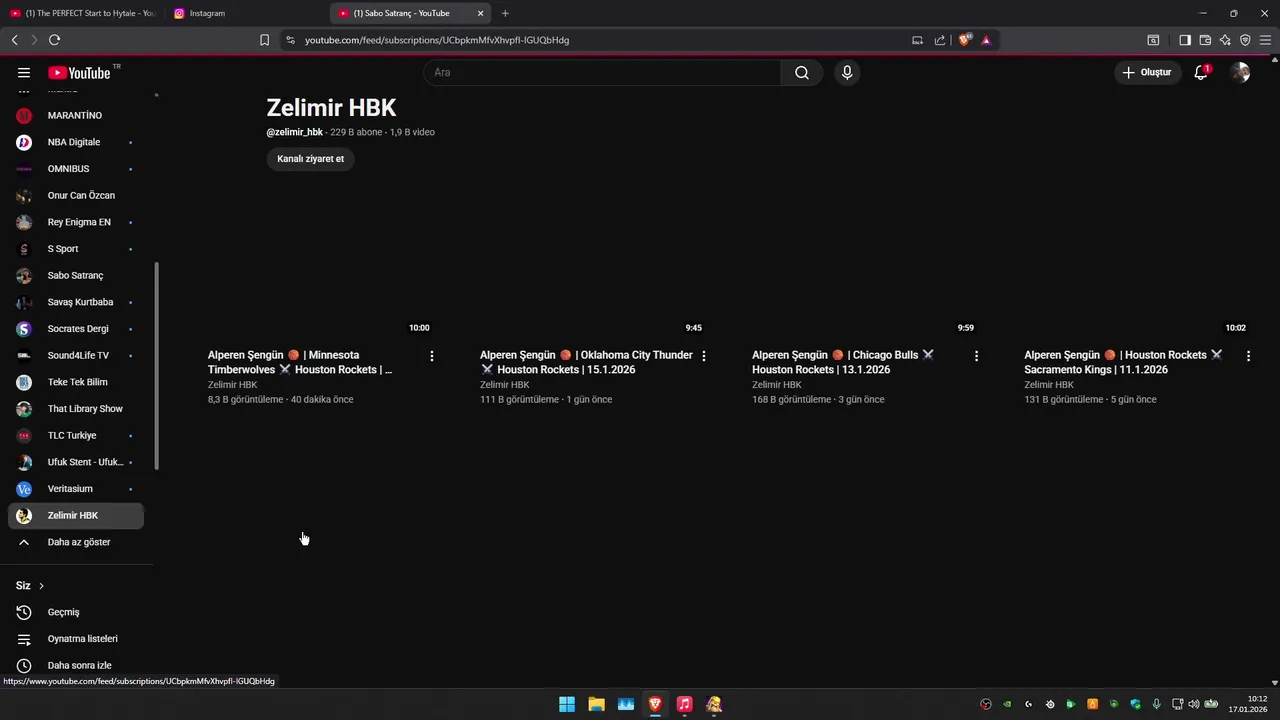Select S Sport subscription

76,249
